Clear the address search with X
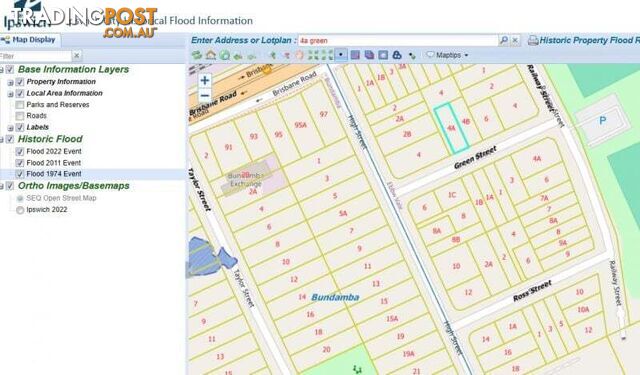640x375 pixels. click(x=515, y=40)
